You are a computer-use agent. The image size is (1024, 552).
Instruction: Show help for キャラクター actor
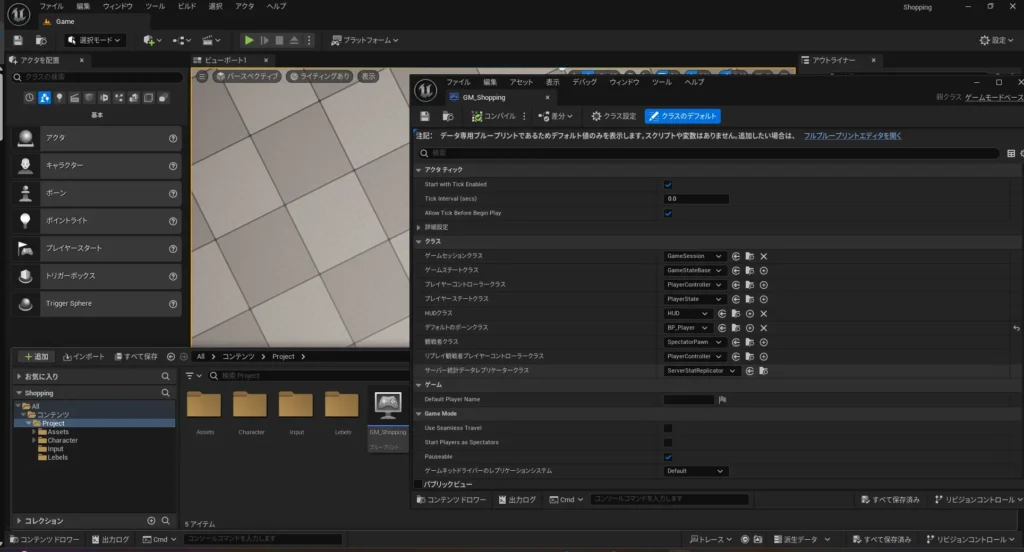(x=173, y=166)
